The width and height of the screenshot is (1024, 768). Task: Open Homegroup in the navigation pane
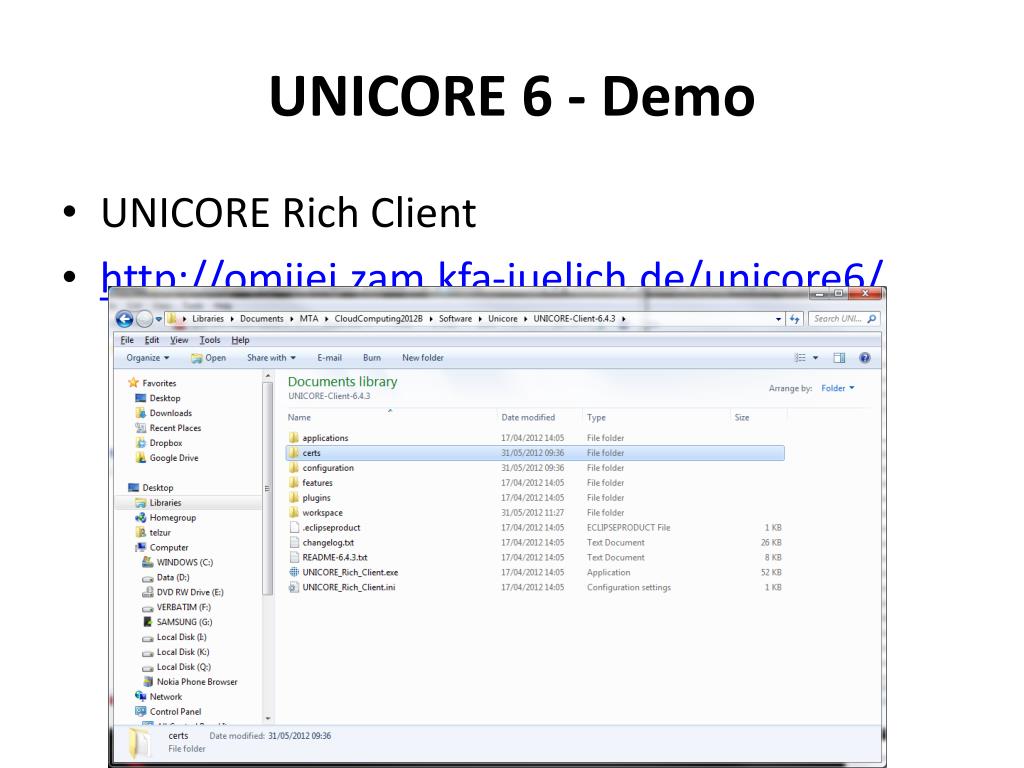pos(172,518)
